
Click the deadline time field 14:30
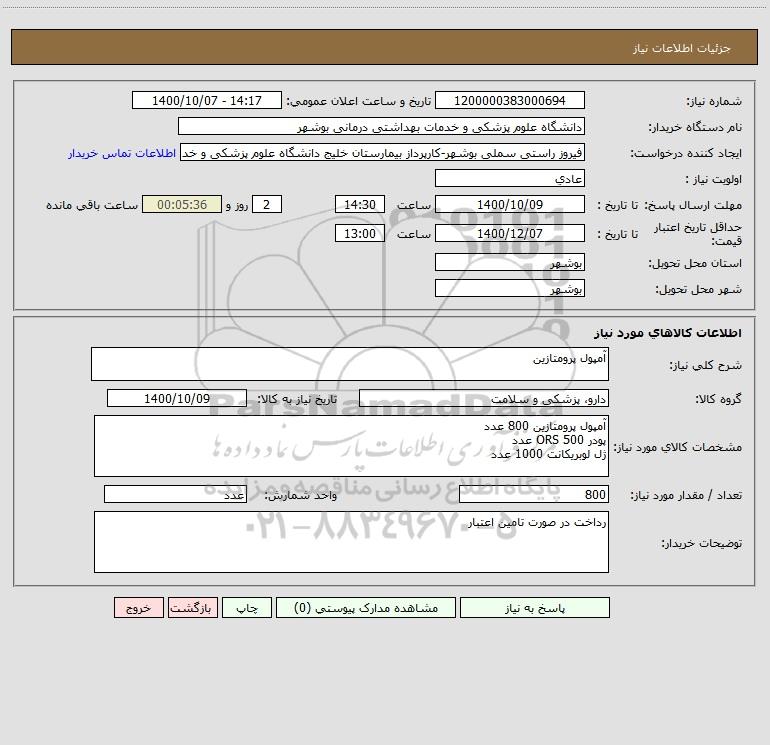tap(359, 204)
